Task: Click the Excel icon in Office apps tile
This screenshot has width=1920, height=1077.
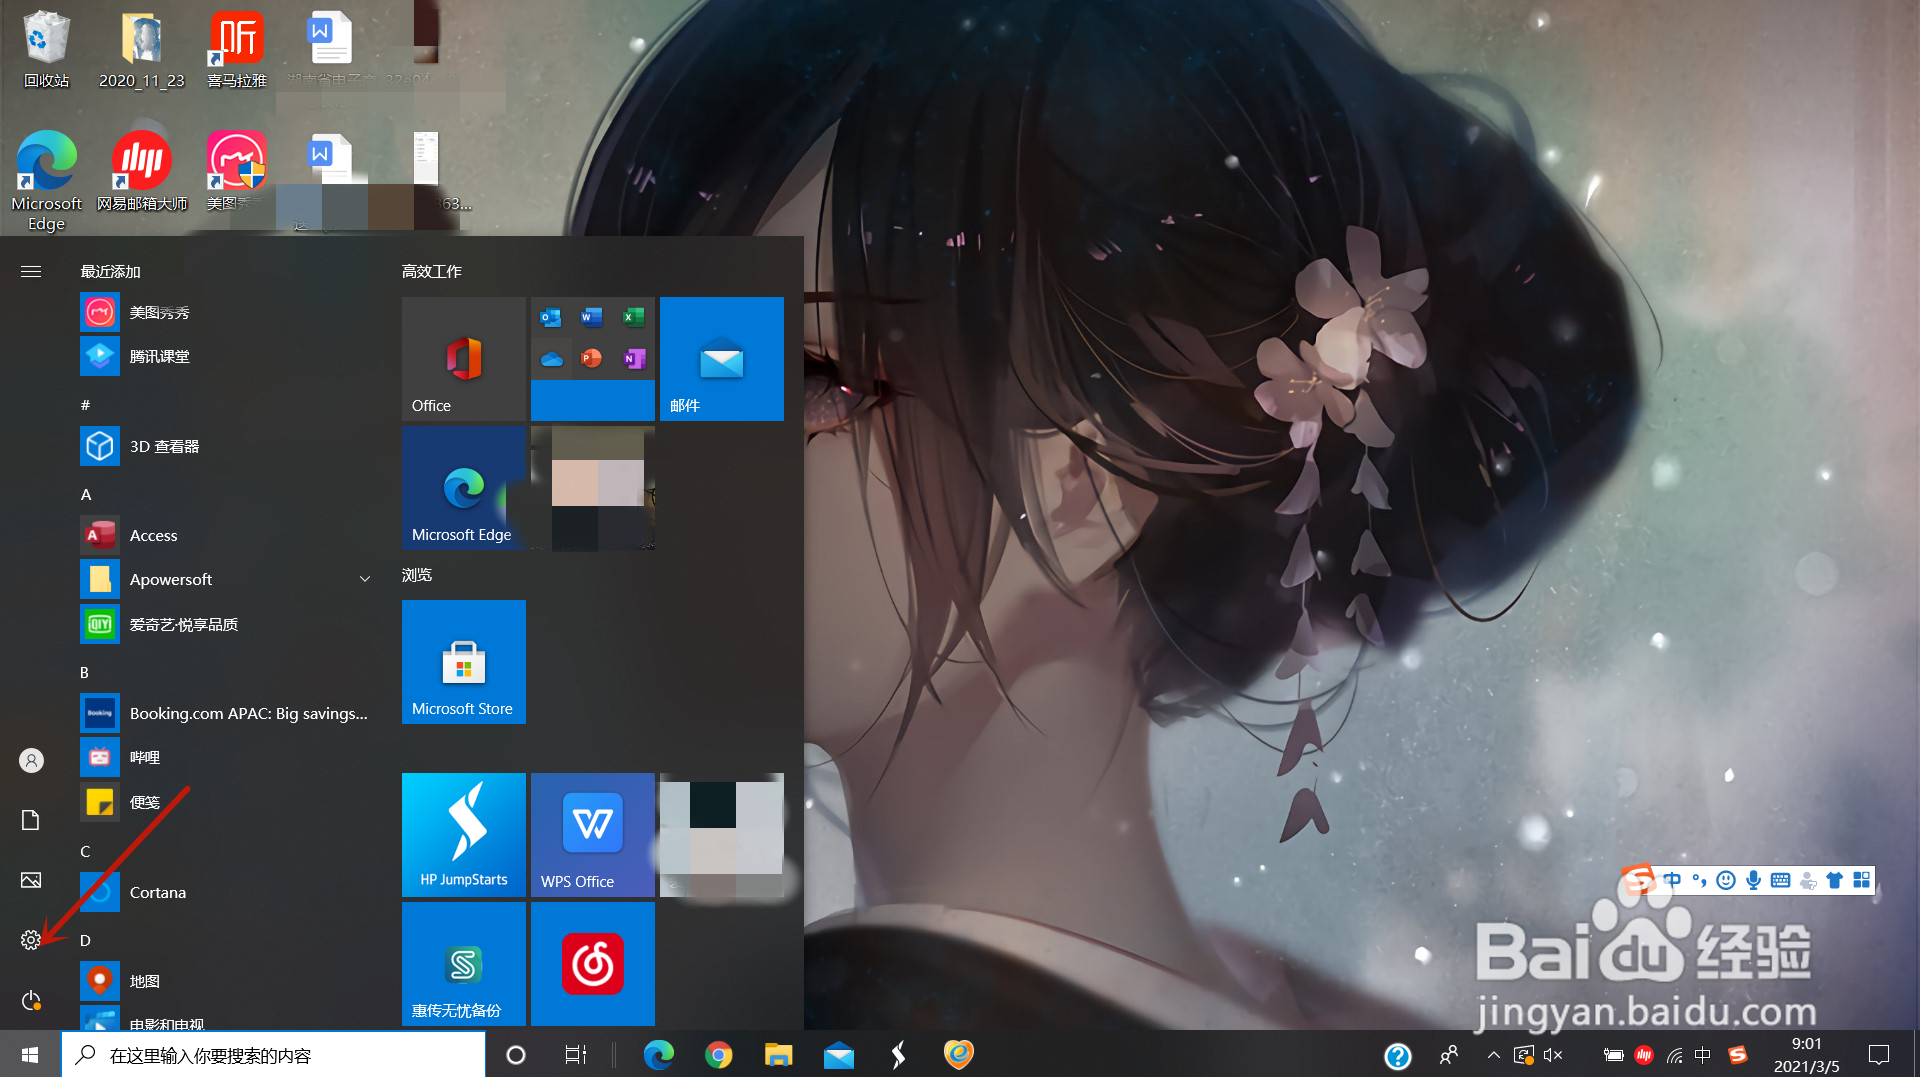Action: tap(633, 318)
